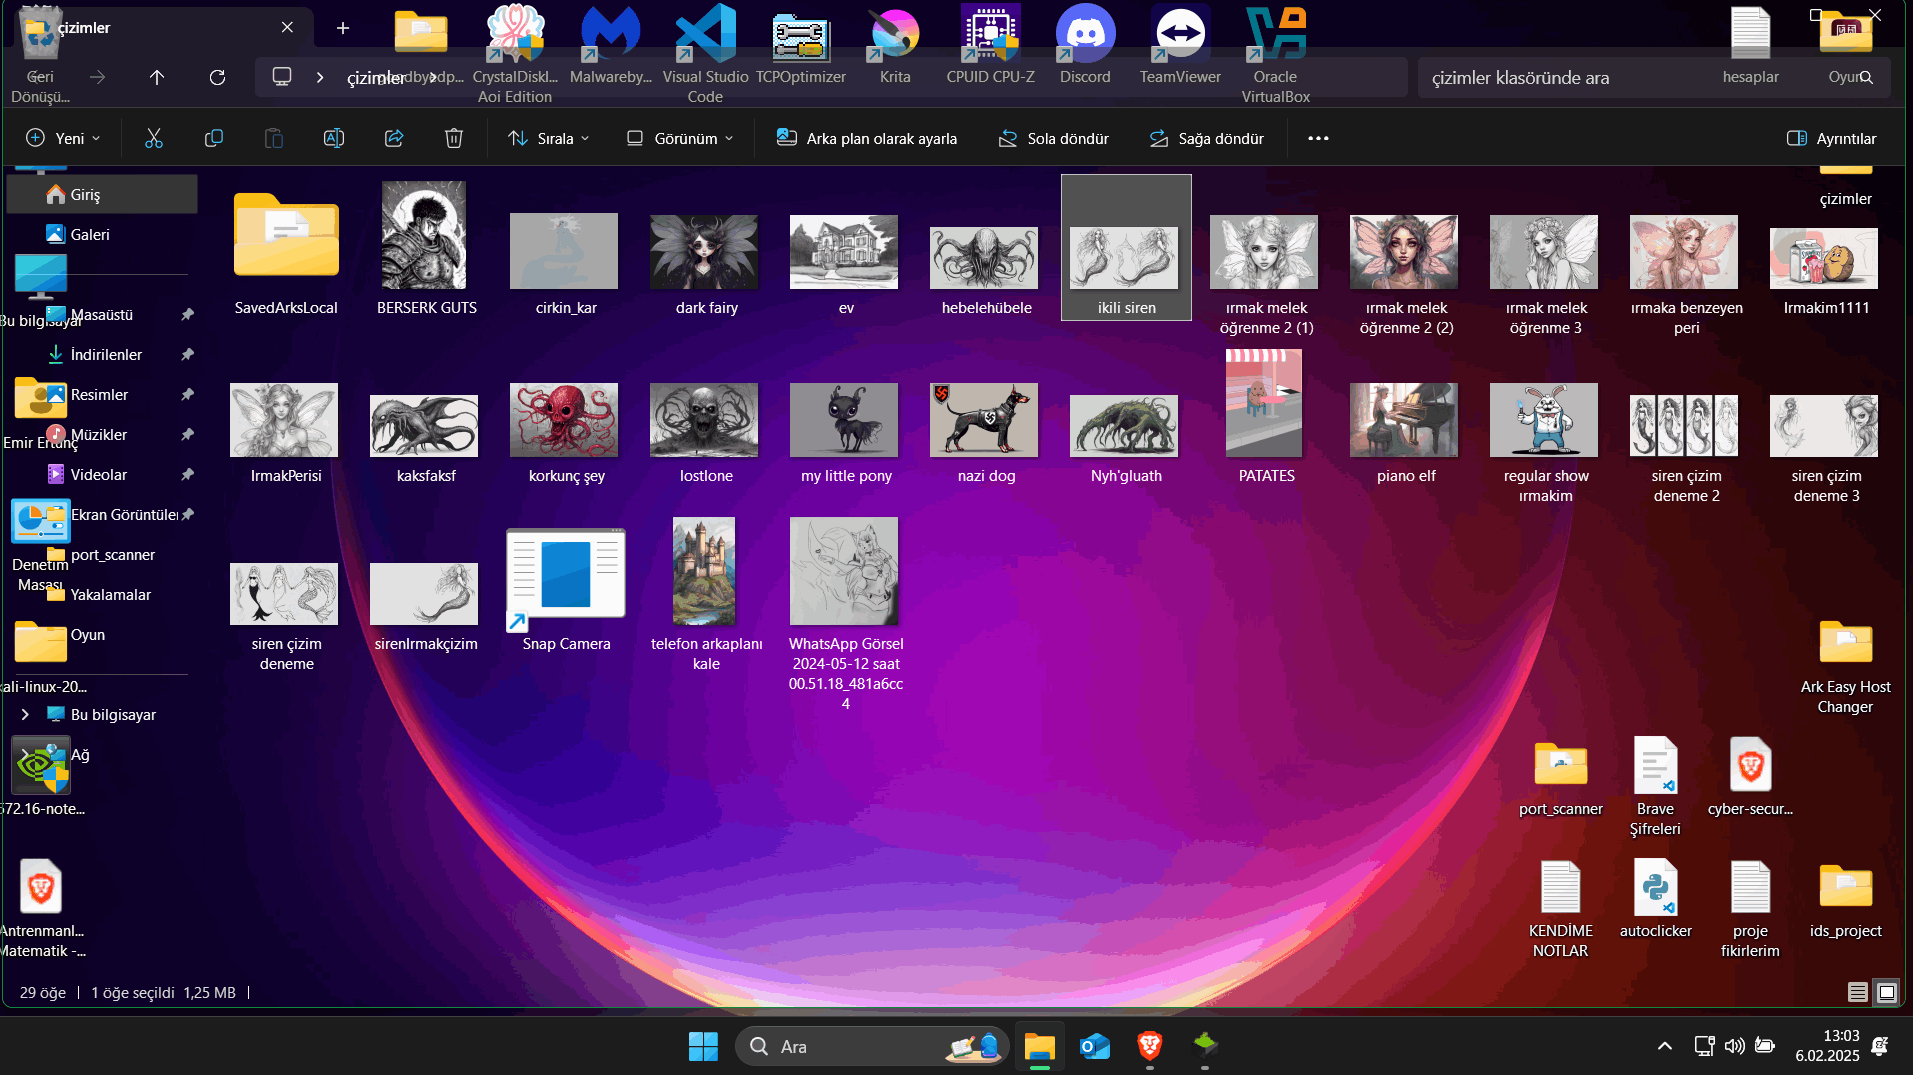Go up one folder with Up arrow
The image size is (1913, 1075).
click(157, 77)
